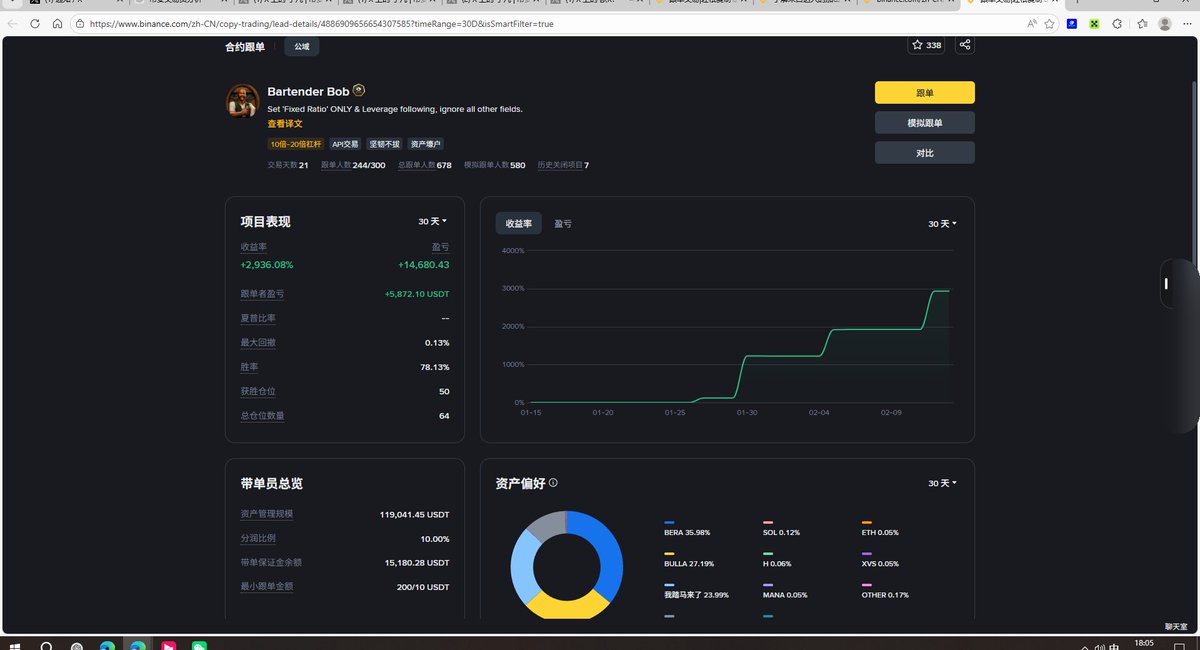
Task: Click the 模拟跟单 button
Action: pyautogui.click(x=924, y=123)
